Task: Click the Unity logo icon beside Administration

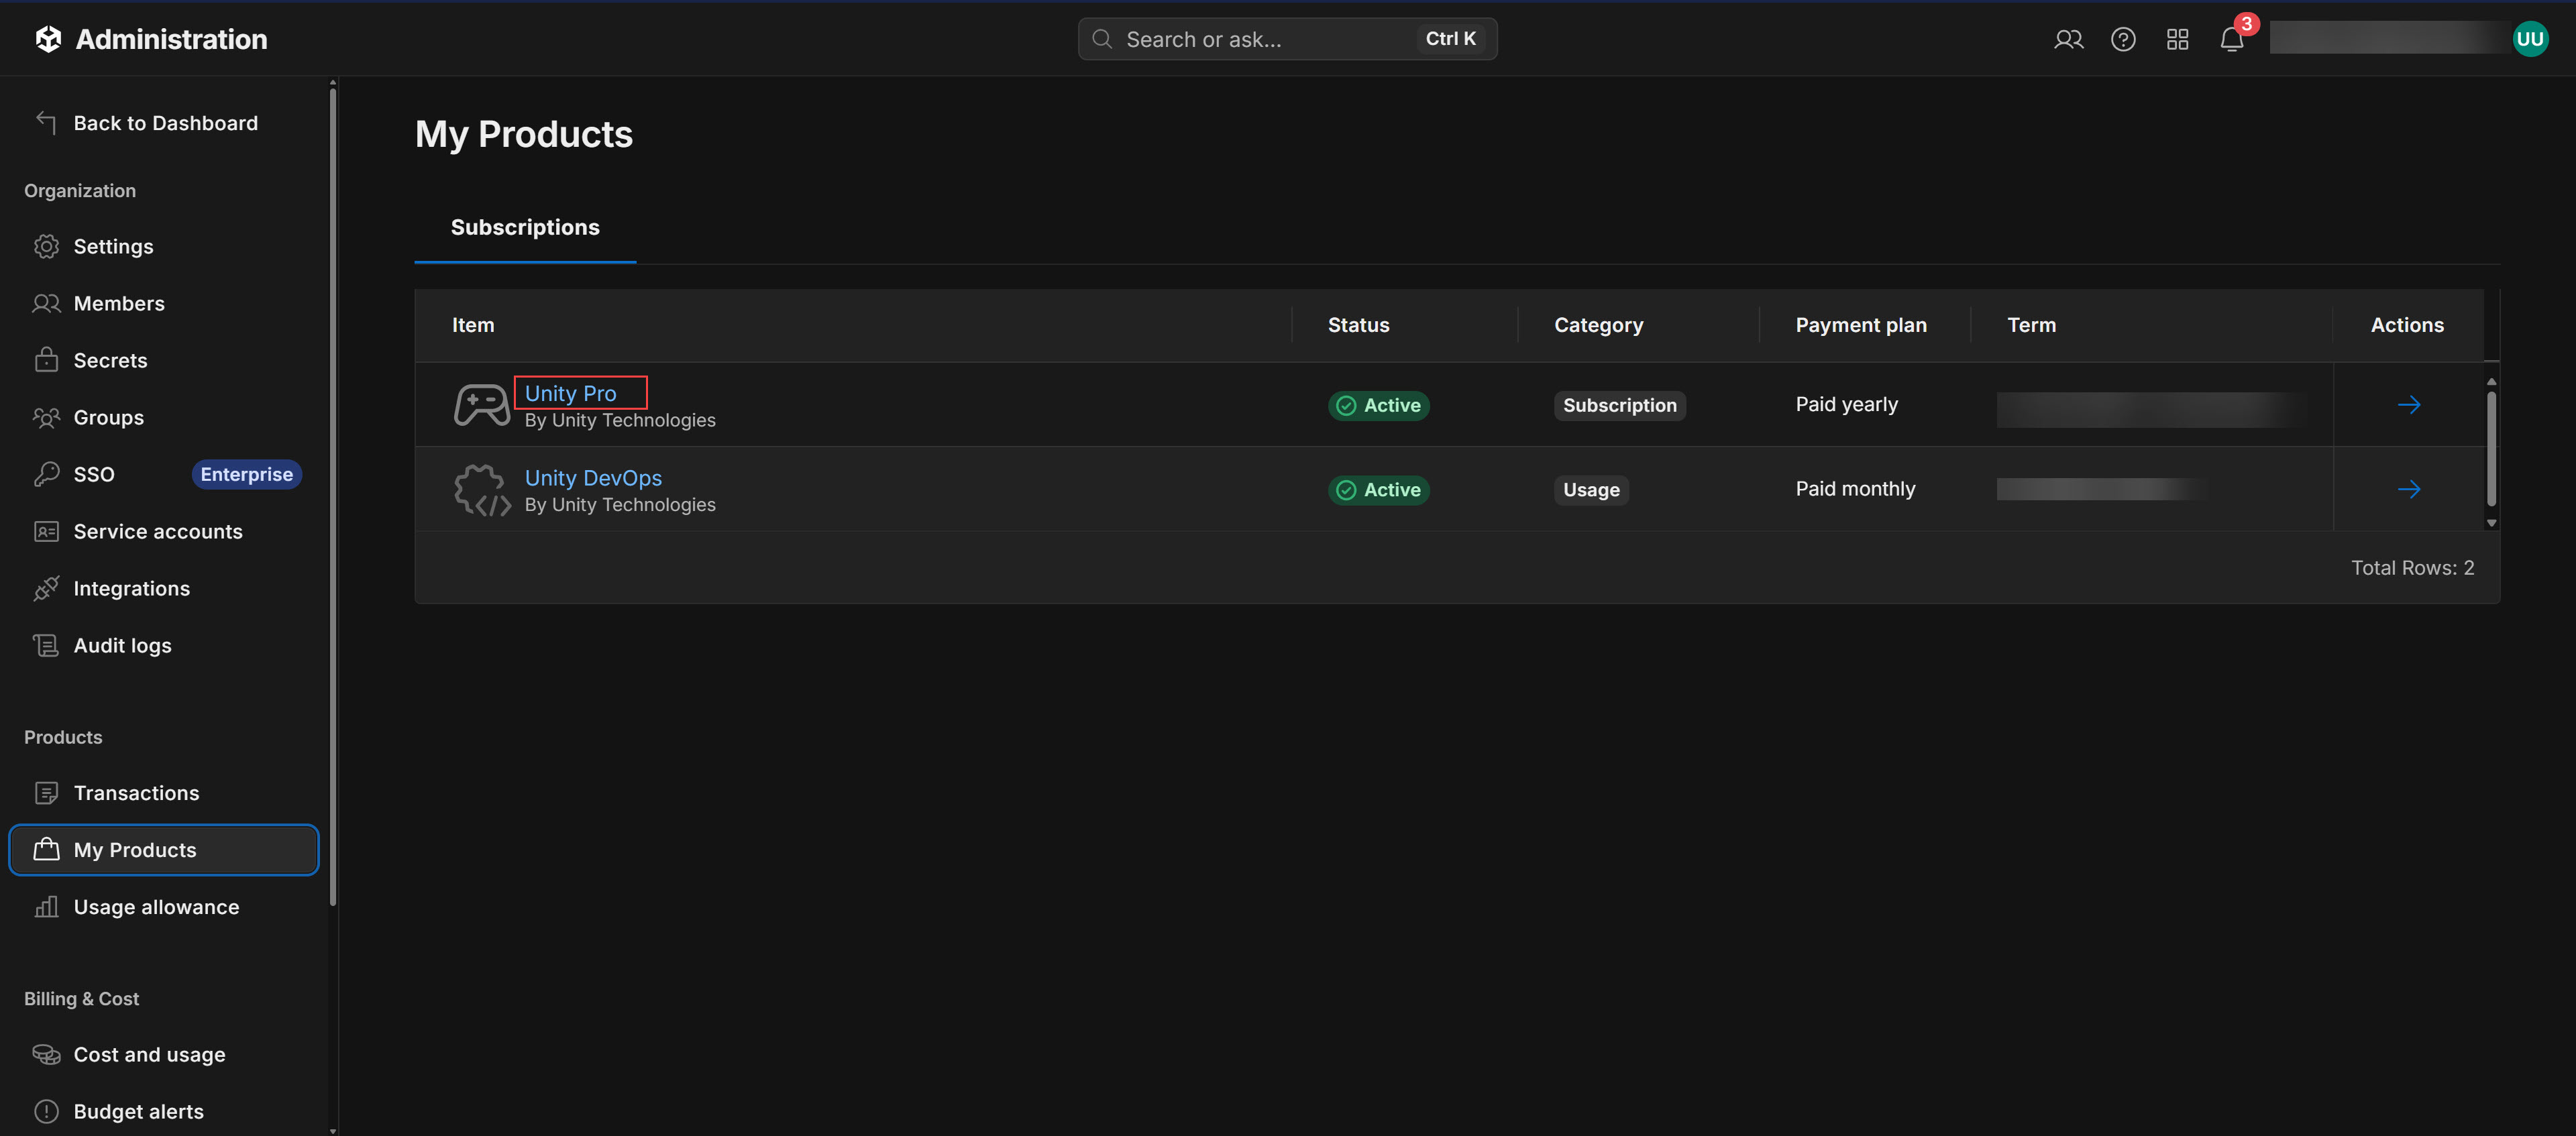Action: [48, 39]
